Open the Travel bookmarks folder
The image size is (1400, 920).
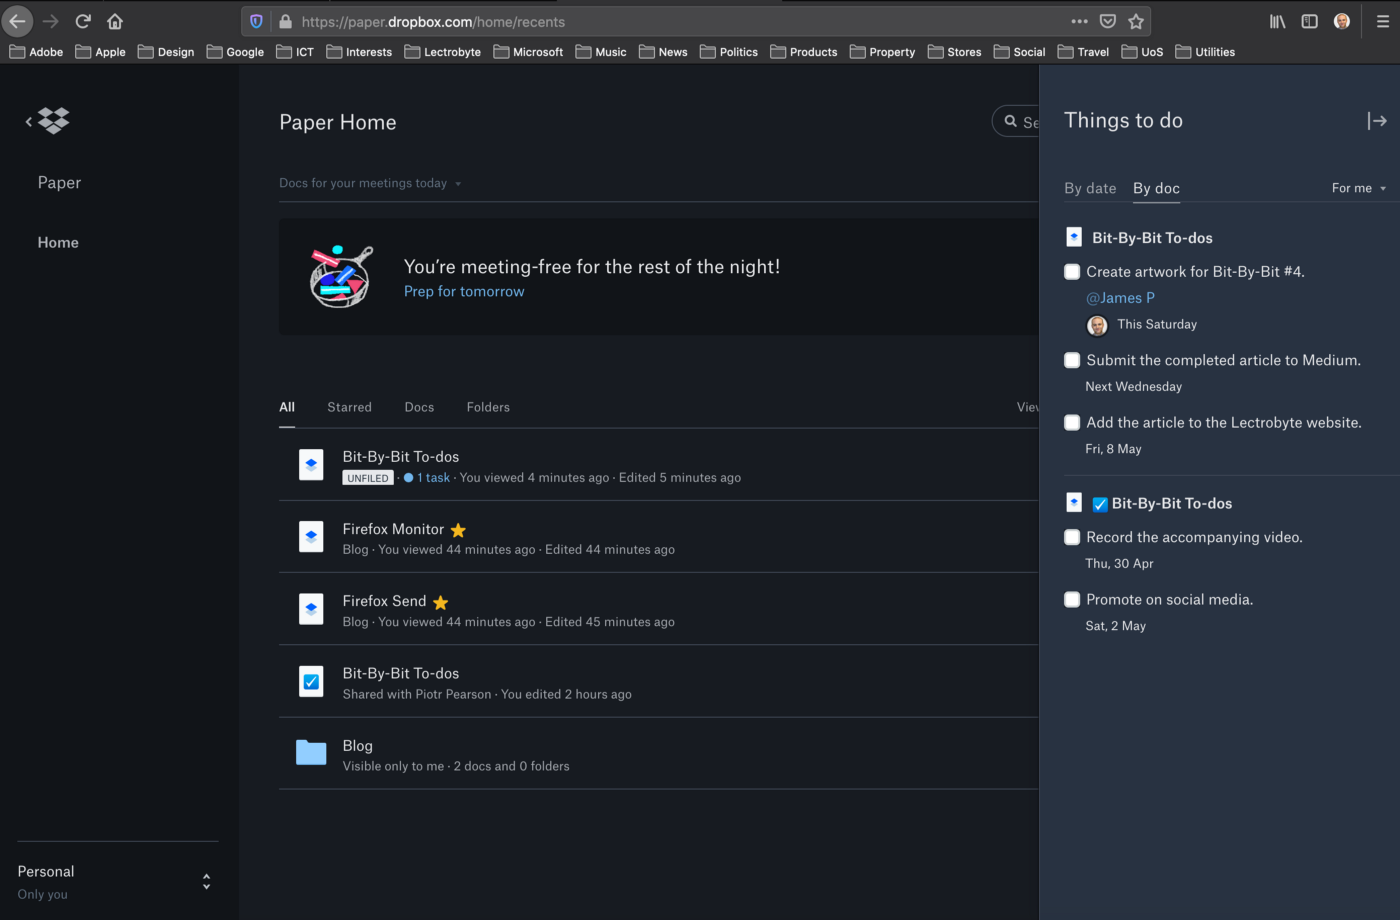[1083, 52]
